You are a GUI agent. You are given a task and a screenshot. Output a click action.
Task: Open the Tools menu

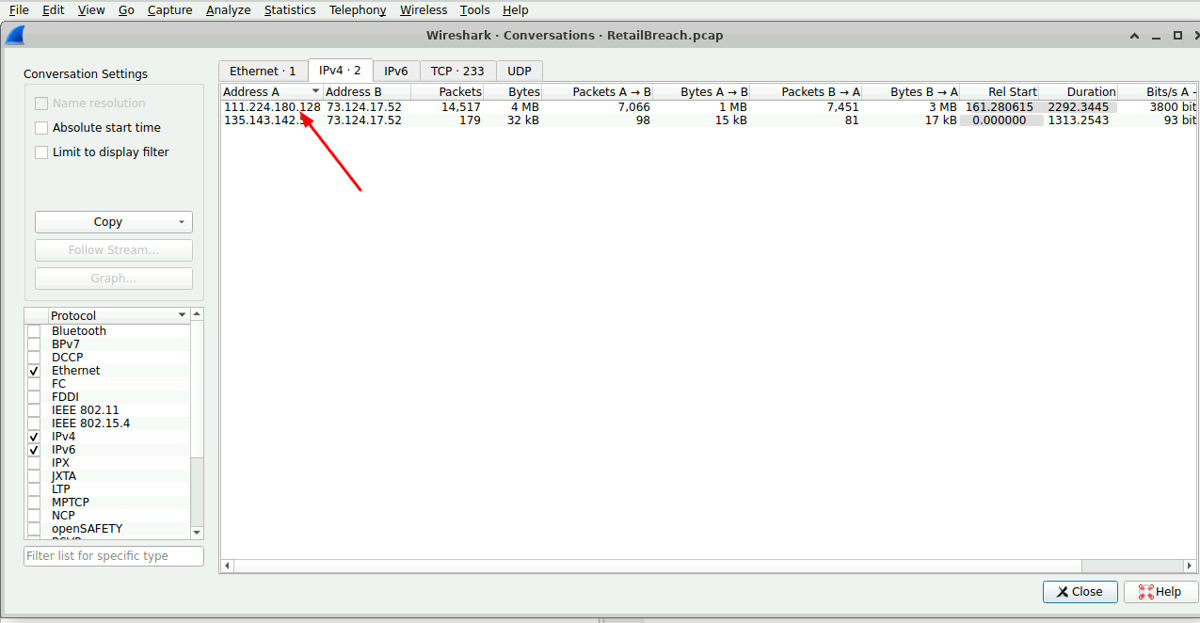click(476, 10)
